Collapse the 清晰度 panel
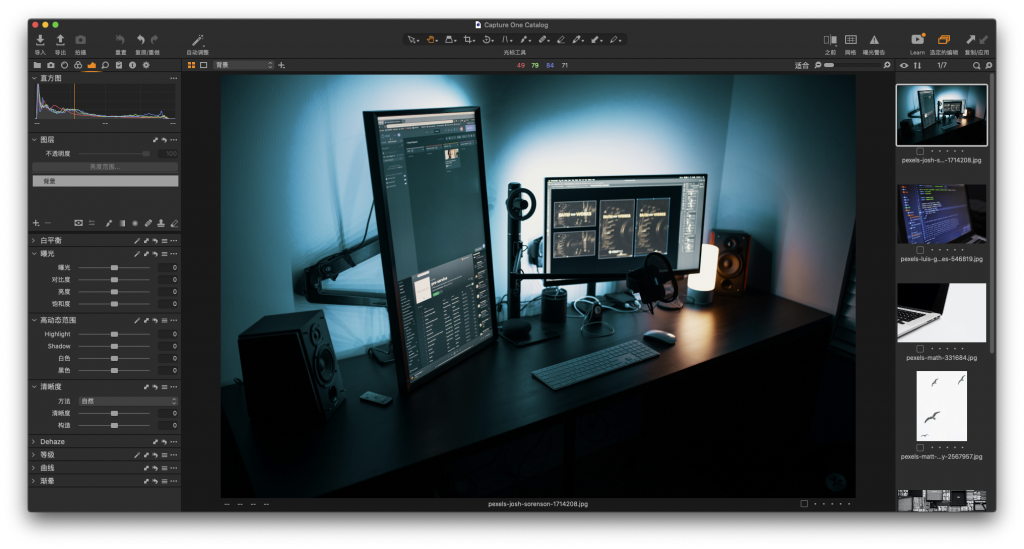1024x549 pixels. (34, 386)
